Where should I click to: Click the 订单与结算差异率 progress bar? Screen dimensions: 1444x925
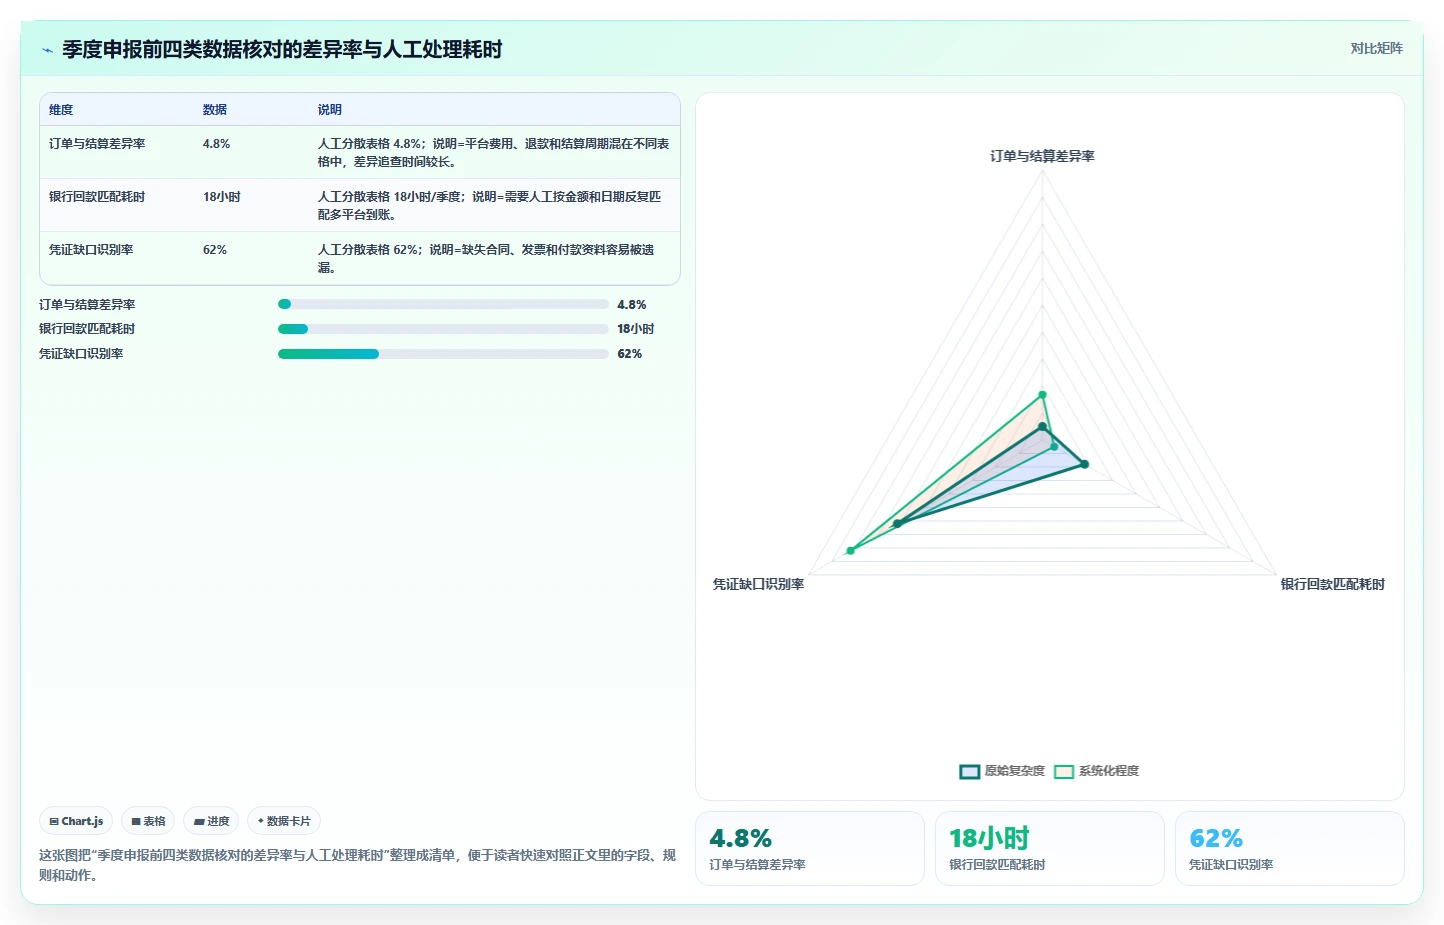(x=443, y=304)
